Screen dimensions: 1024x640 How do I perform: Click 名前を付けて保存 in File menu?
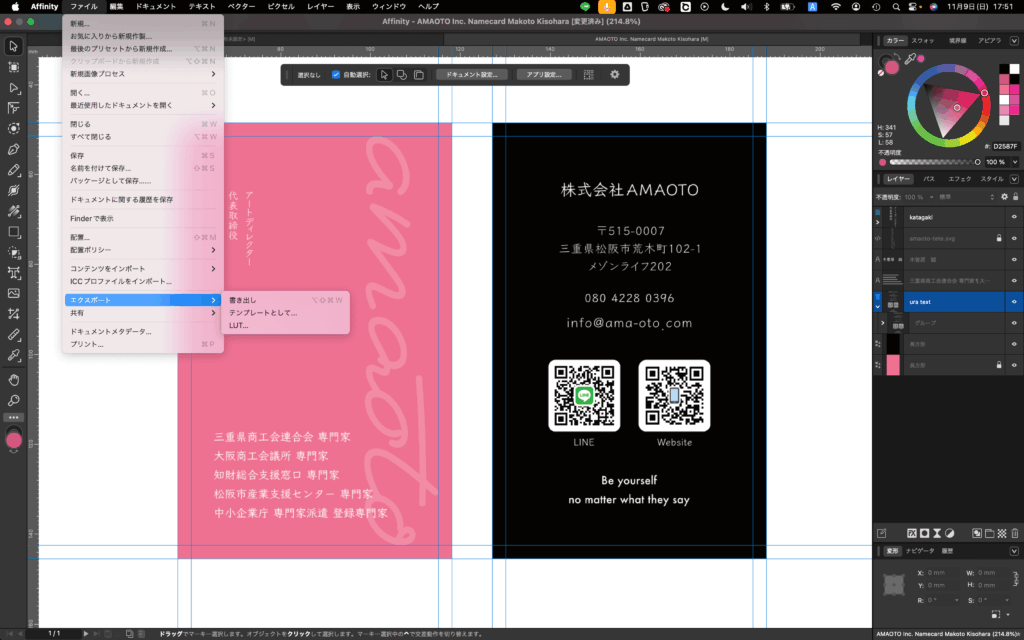point(100,168)
